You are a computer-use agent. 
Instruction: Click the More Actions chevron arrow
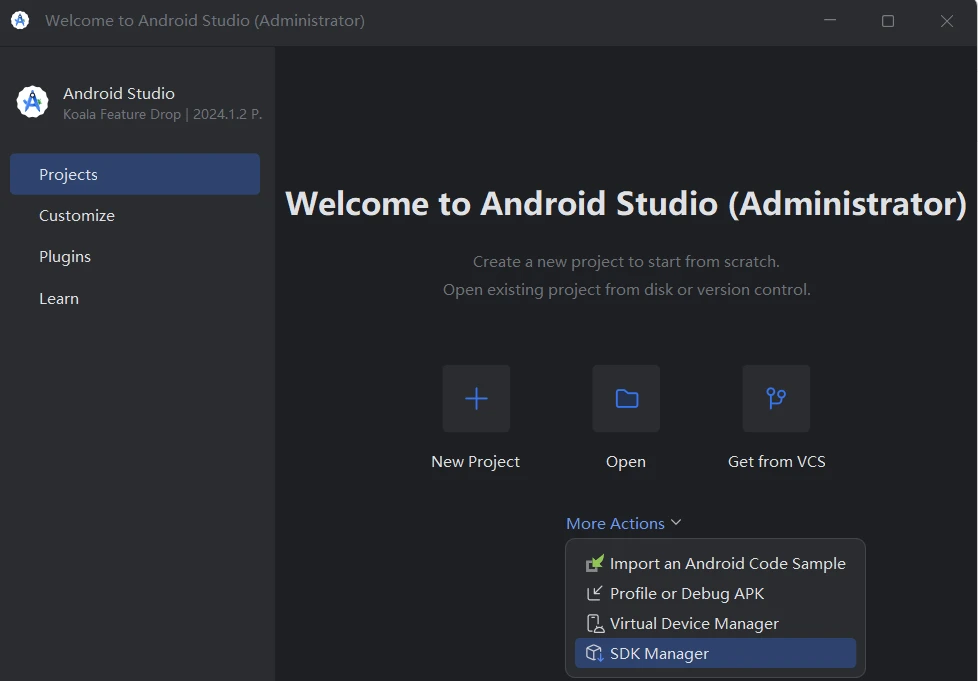[x=675, y=523]
